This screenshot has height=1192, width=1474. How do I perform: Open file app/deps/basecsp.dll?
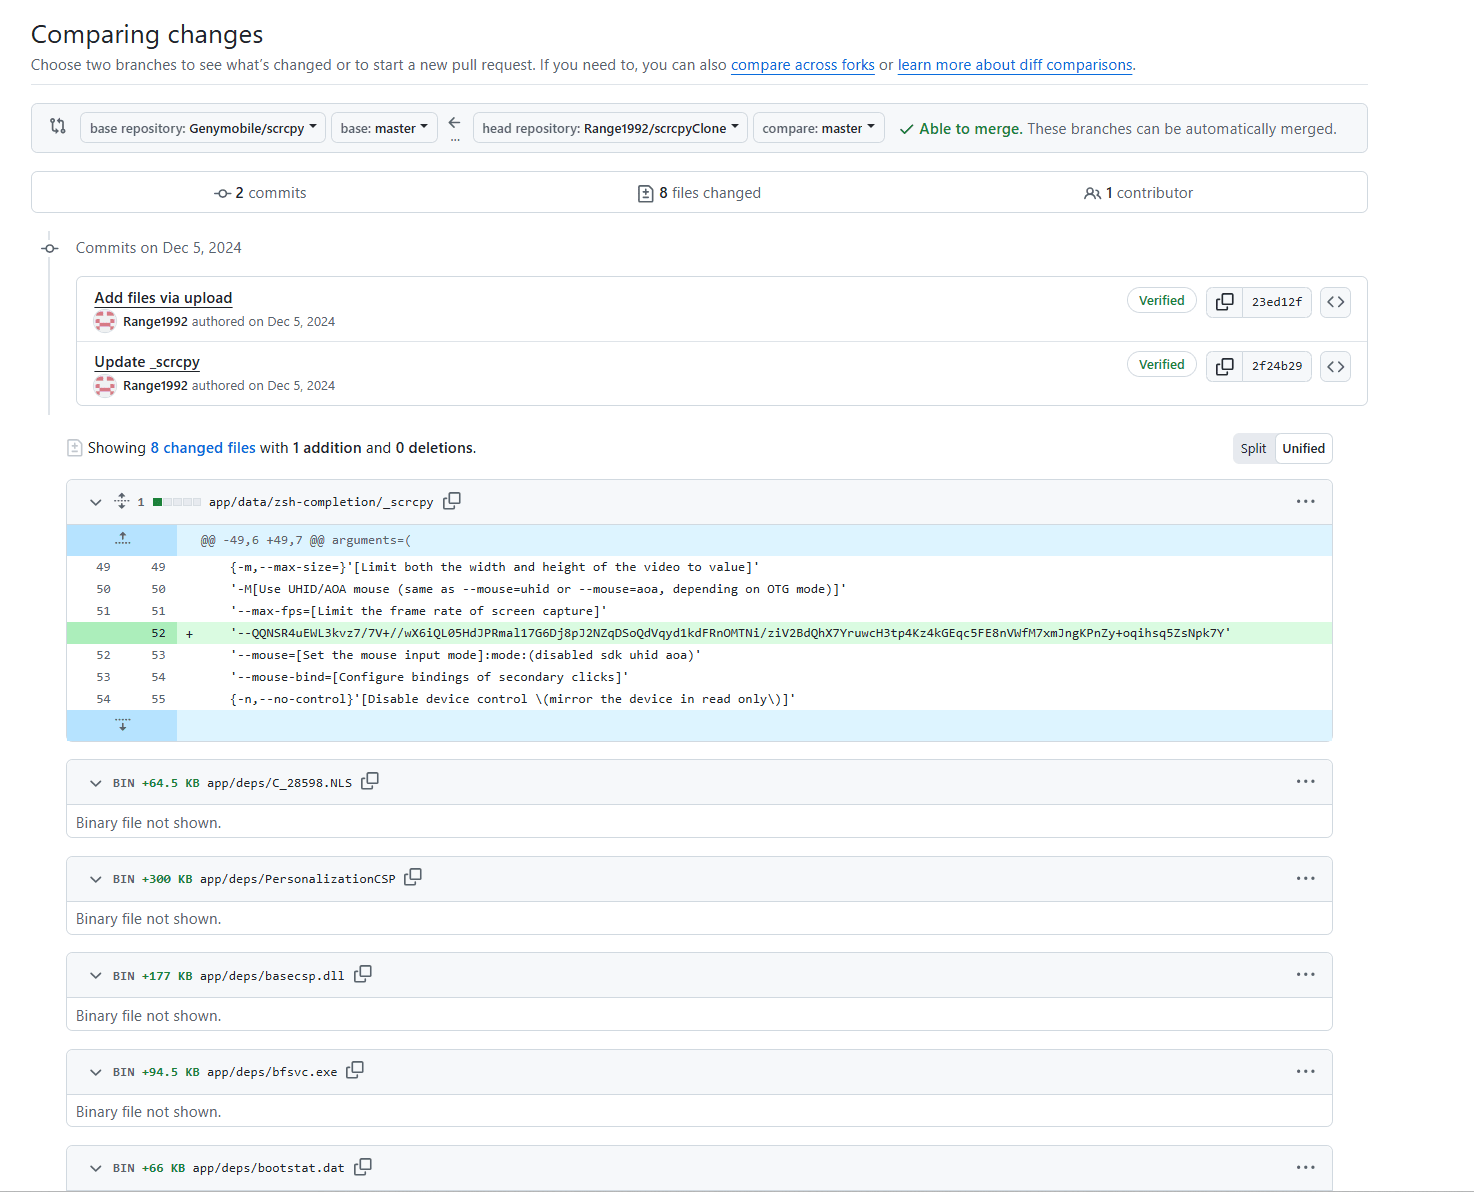coord(272,976)
